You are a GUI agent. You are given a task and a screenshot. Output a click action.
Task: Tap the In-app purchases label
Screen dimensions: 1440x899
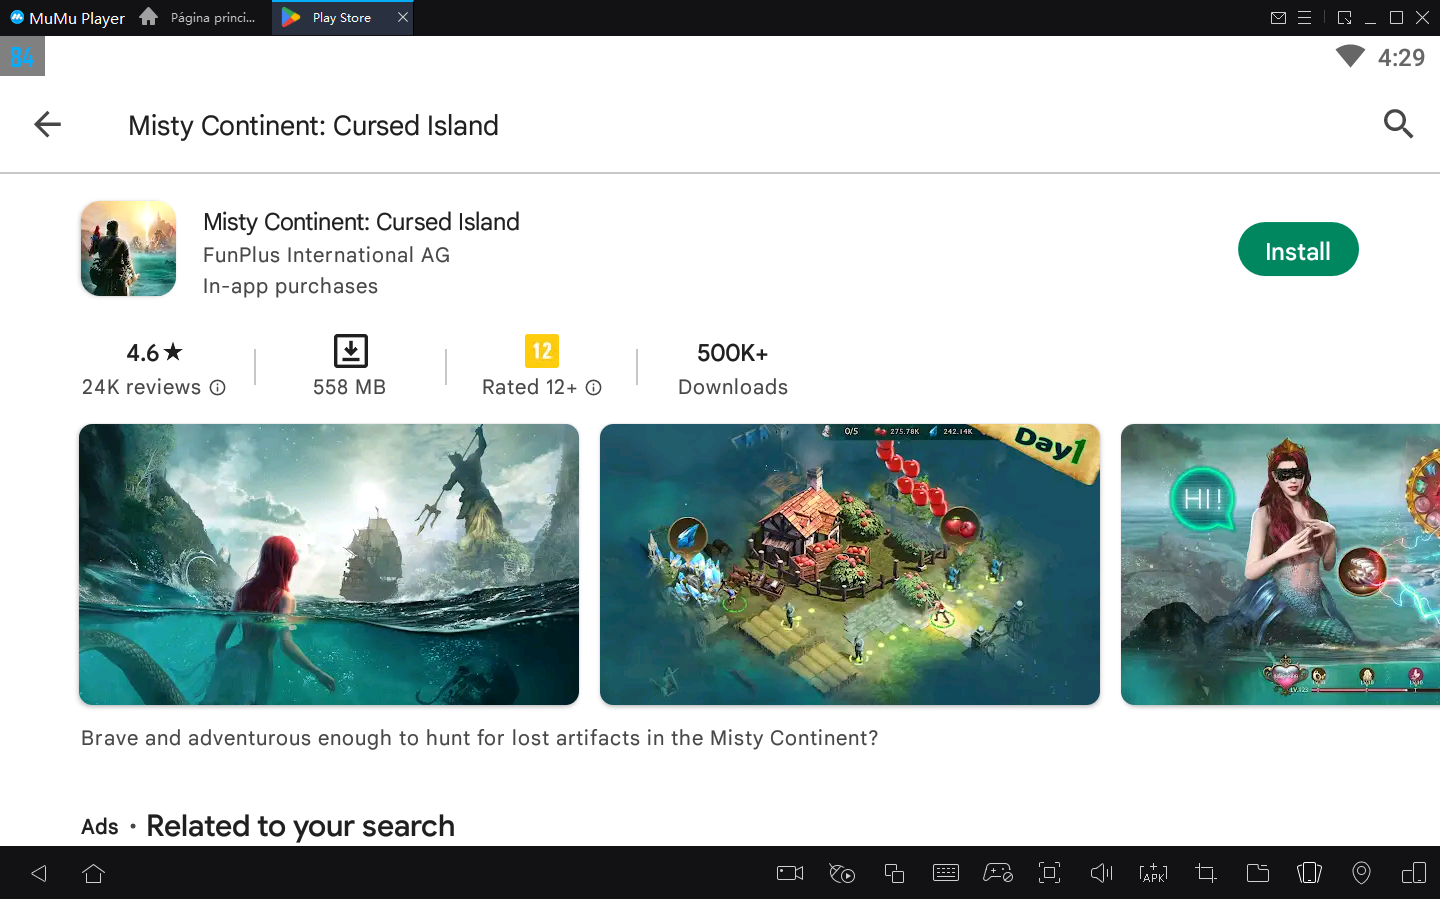[290, 286]
